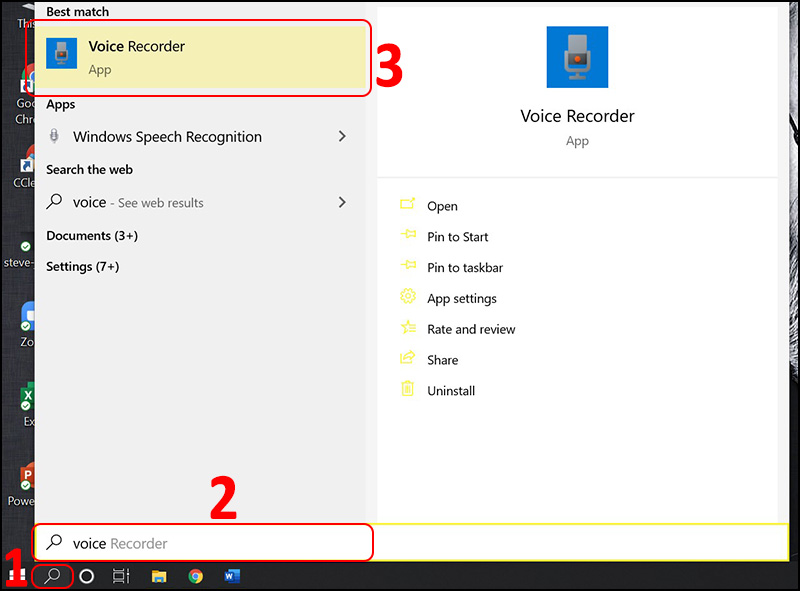The width and height of the screenshot is (800, 591).
Task: Click the Rate and review star icon
Action: [x=408, y=327]
